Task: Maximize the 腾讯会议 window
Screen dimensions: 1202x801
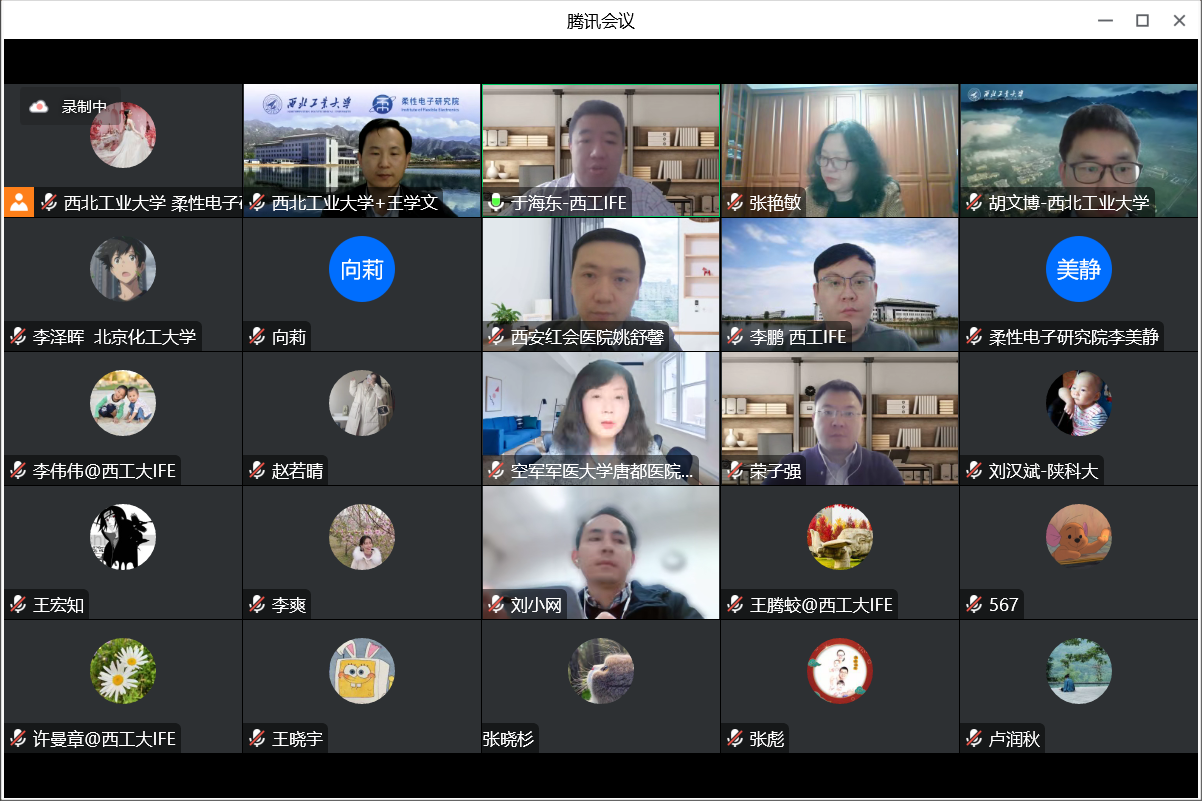Action: coord(1142,21)
